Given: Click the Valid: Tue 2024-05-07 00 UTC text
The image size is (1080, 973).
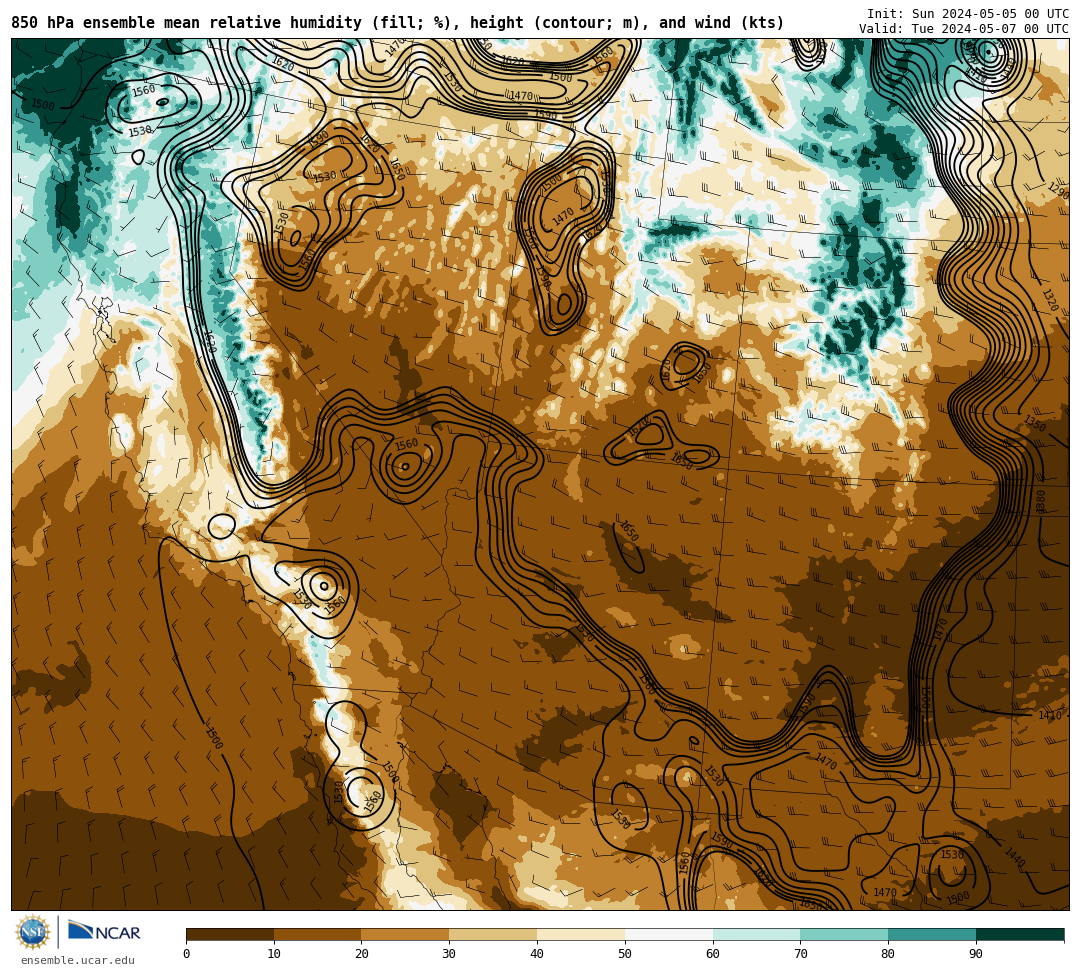Looking at the screenshot, I should point(964,29).
